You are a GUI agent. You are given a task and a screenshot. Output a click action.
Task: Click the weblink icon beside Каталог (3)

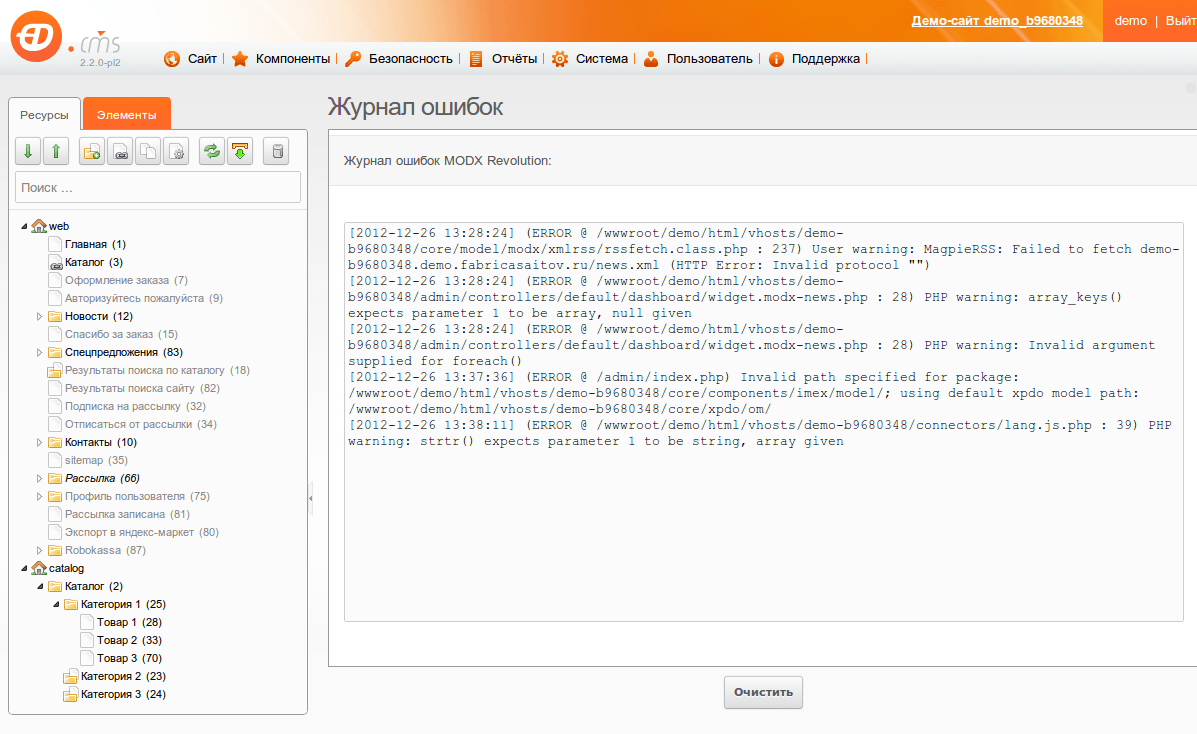tap(55, 262)
